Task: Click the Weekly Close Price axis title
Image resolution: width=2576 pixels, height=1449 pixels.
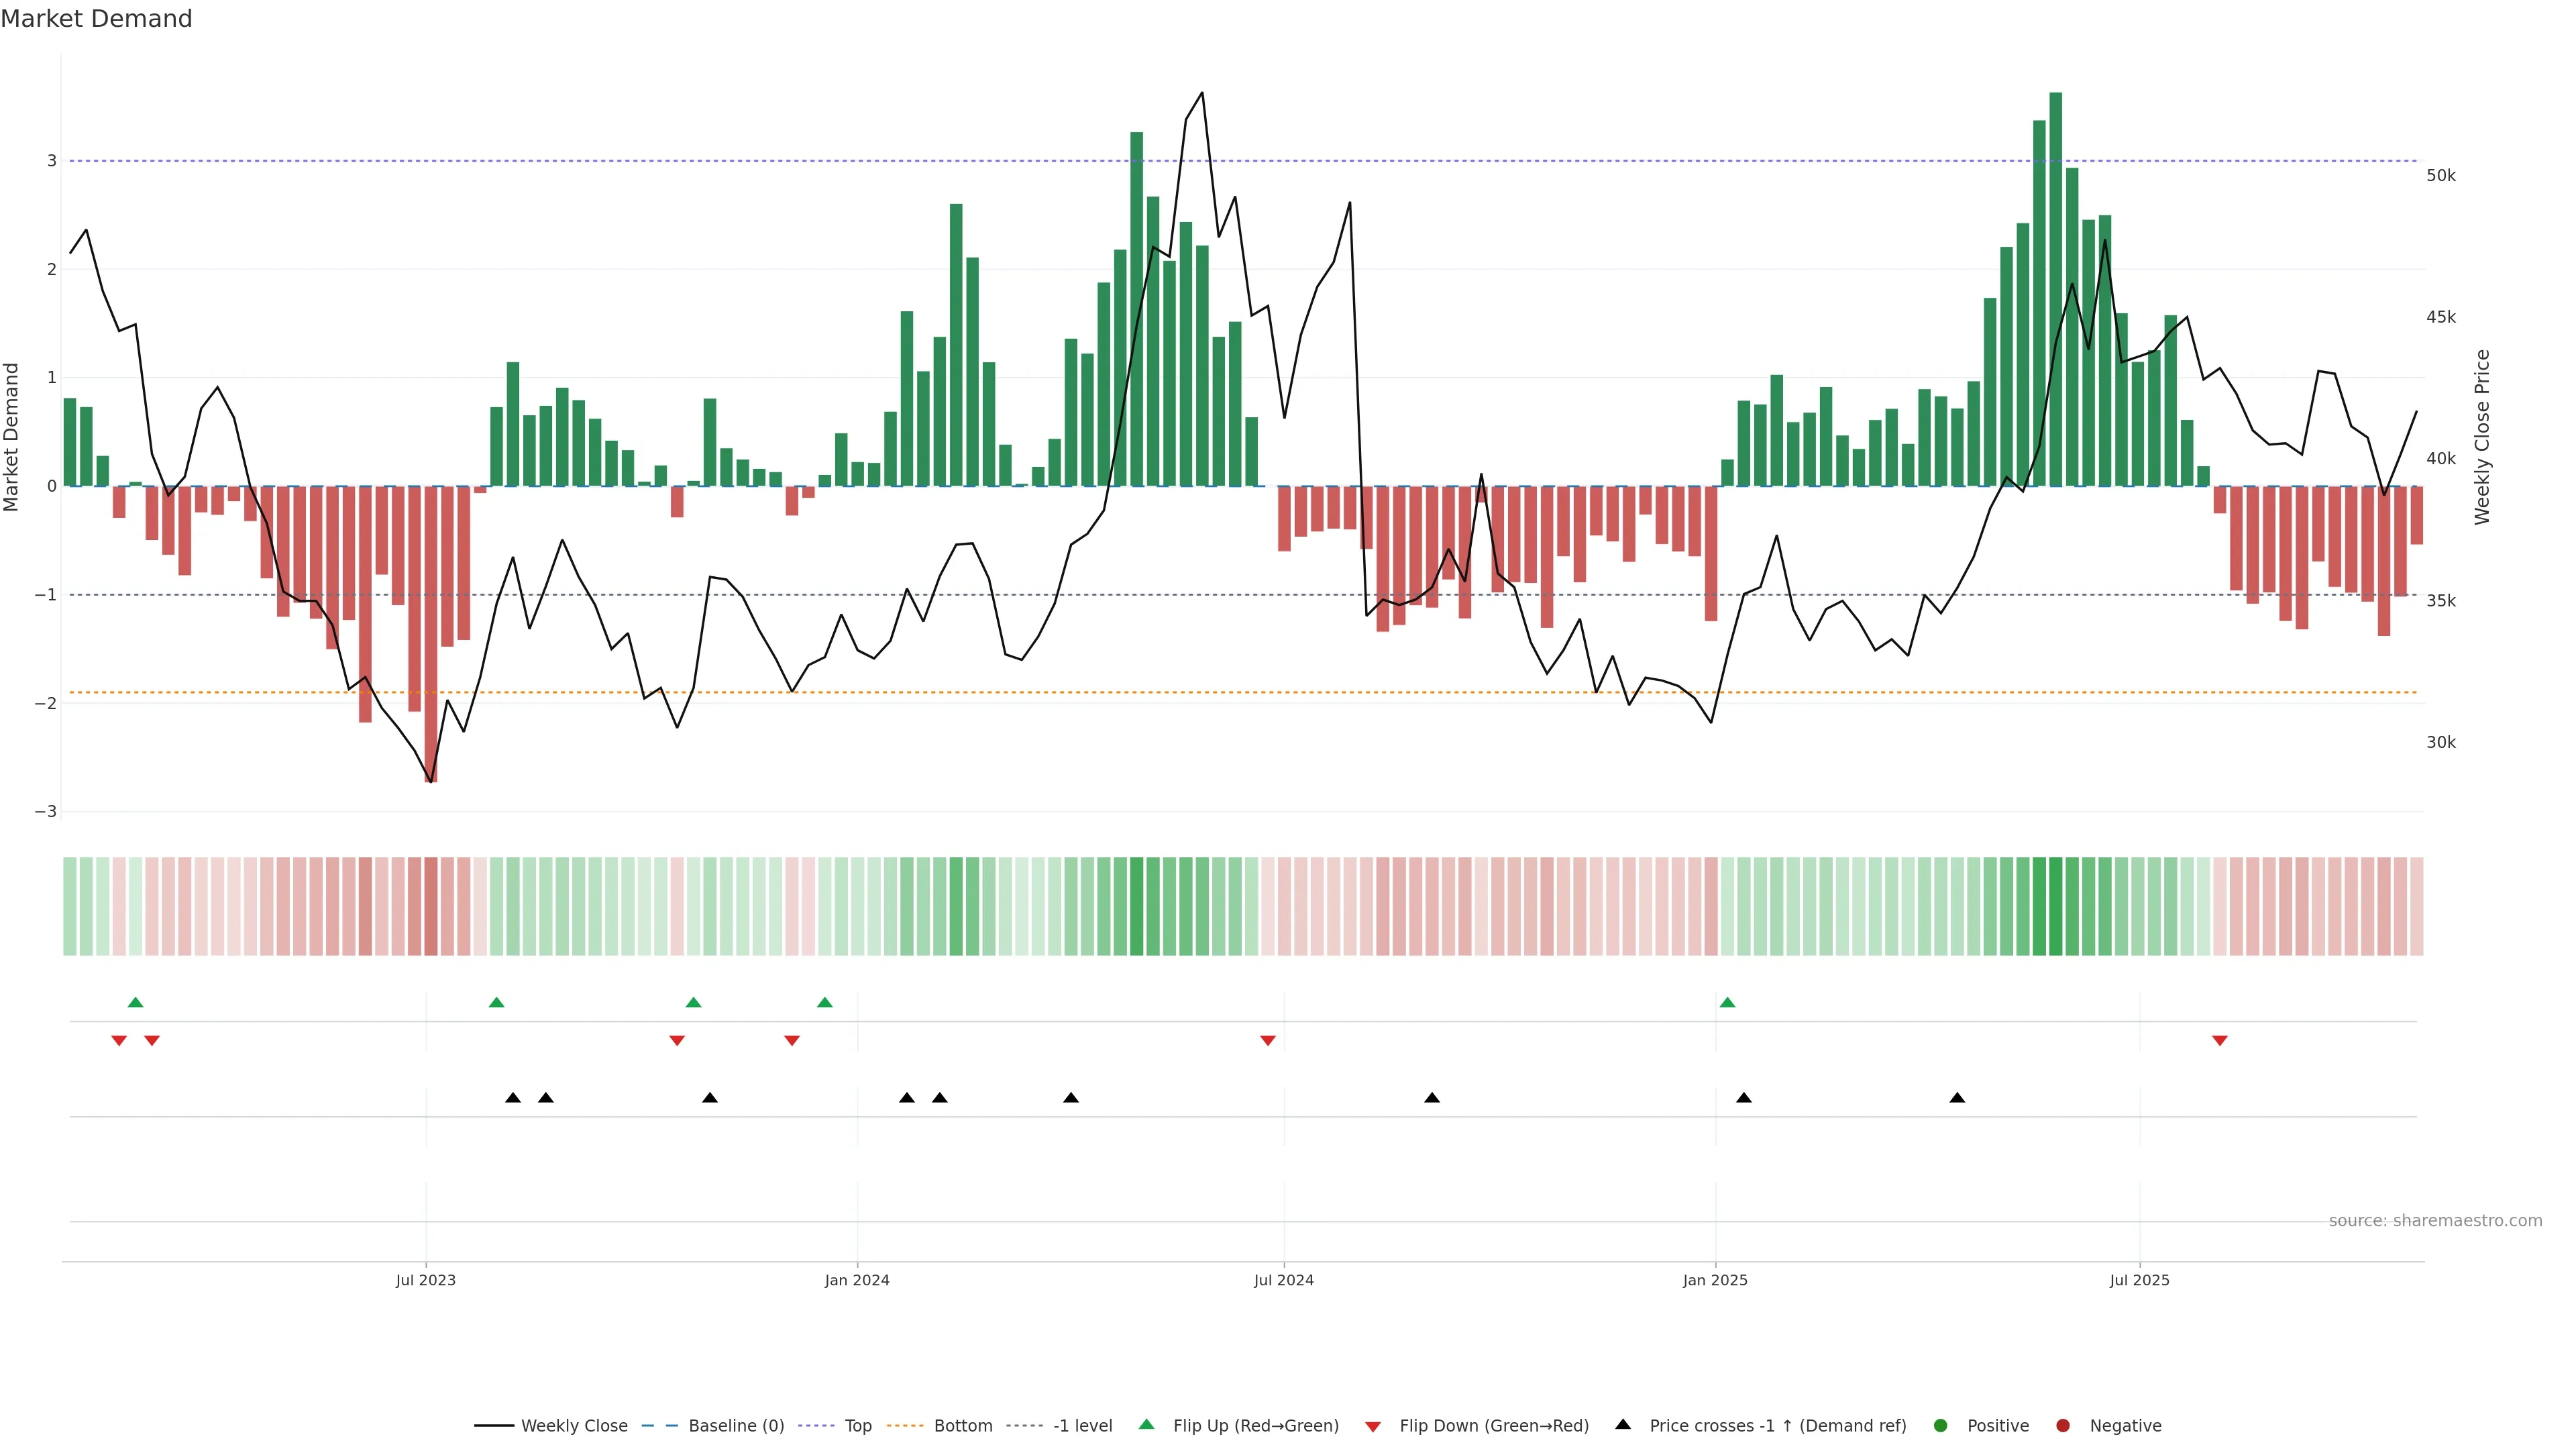Action: point(2482,437)
